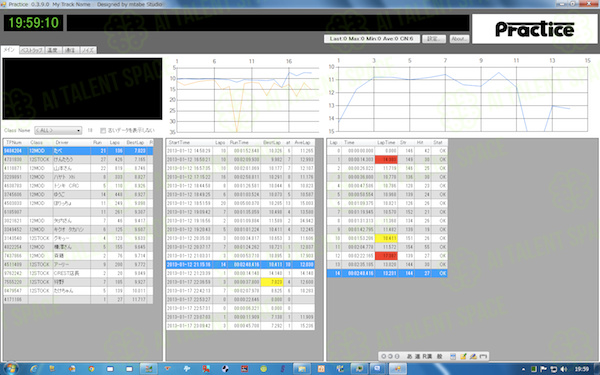Open Google Chrome from the taskbar
This screenshot has height=375, width=600.
[x=91, y=369]
